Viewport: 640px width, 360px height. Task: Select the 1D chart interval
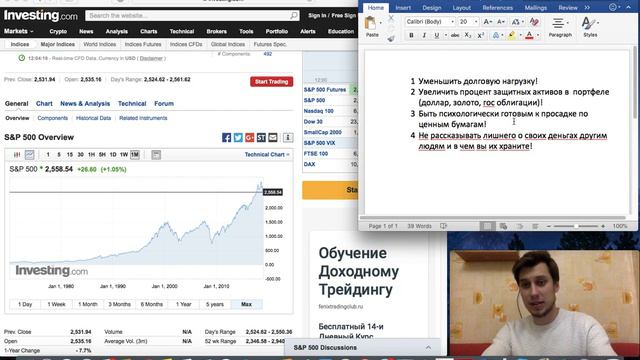click(x=113, y=155)
